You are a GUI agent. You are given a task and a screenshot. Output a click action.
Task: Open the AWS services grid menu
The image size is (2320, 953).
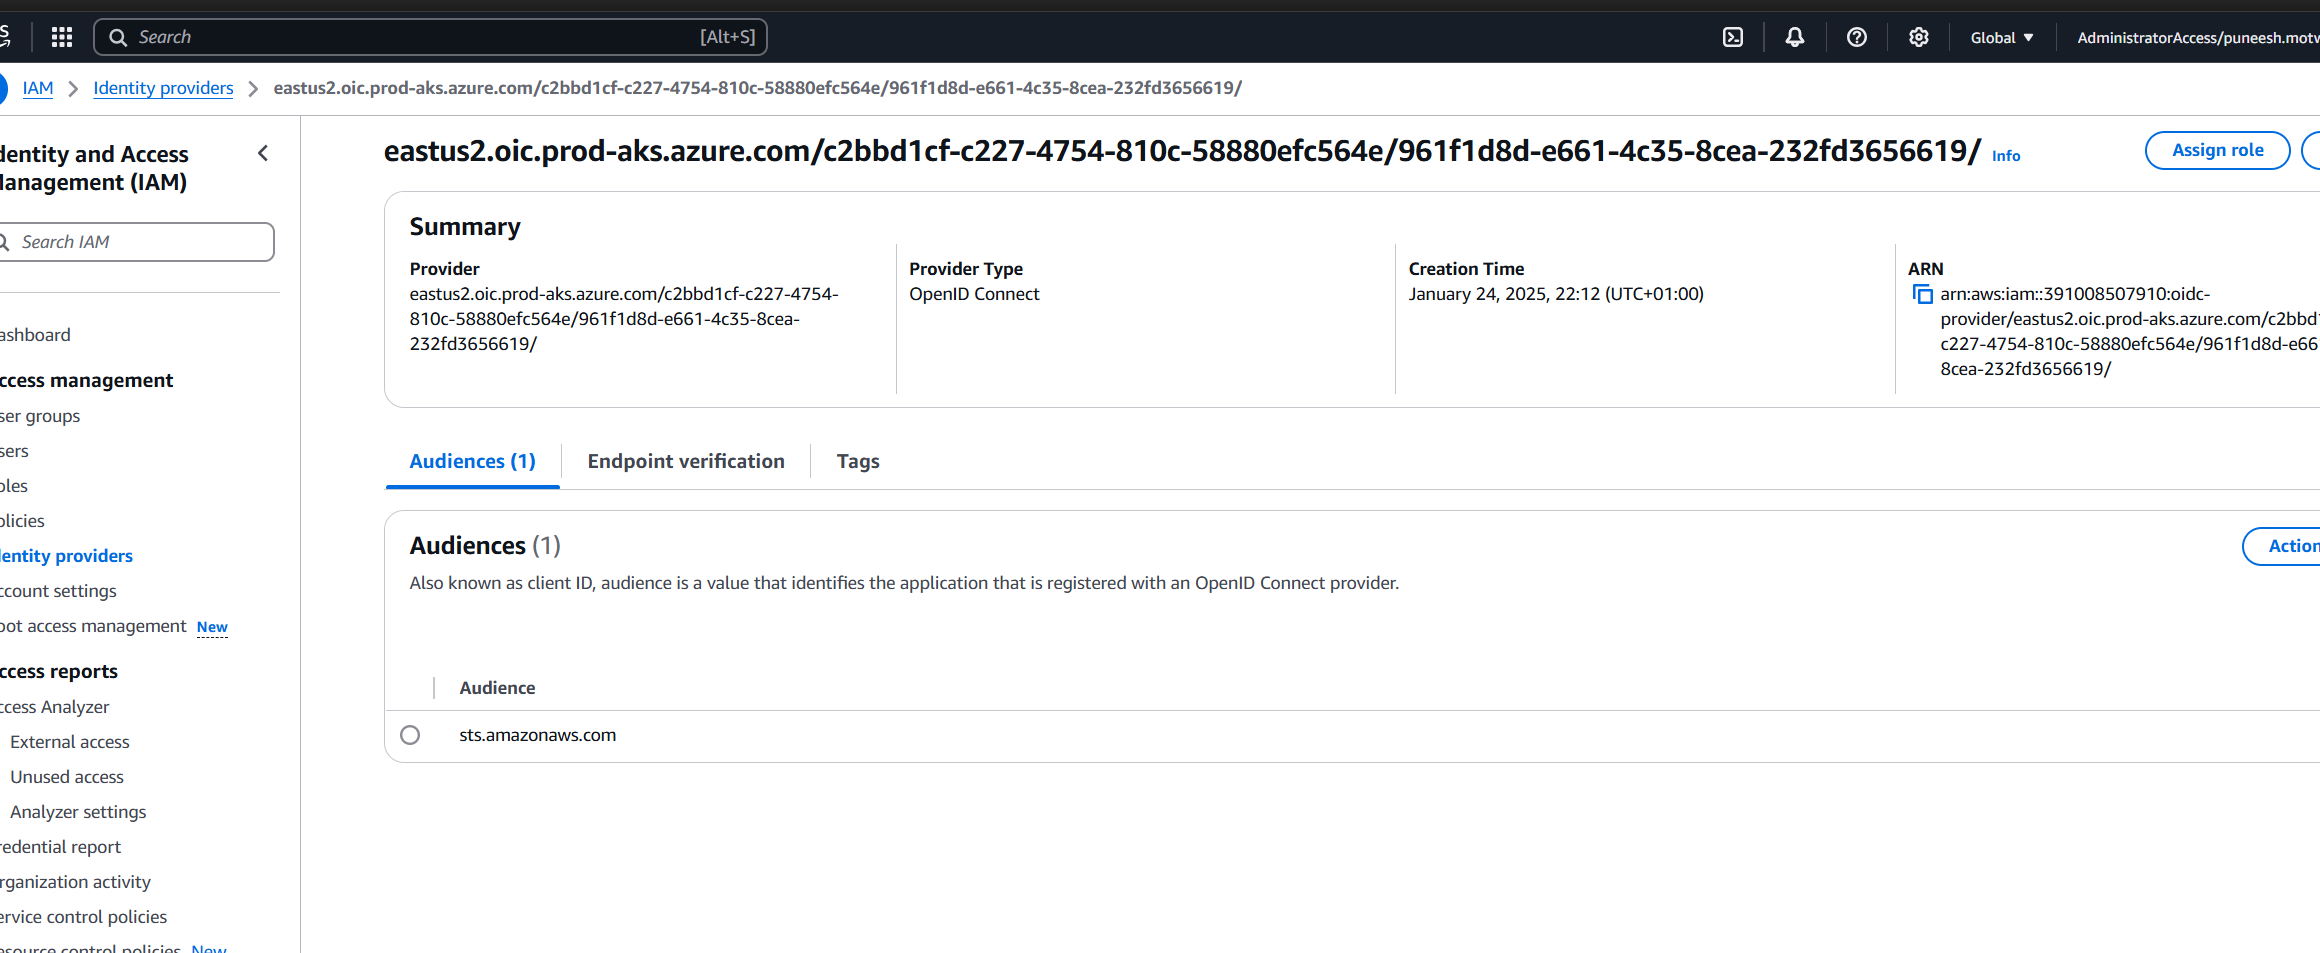(x=62, y=37)
